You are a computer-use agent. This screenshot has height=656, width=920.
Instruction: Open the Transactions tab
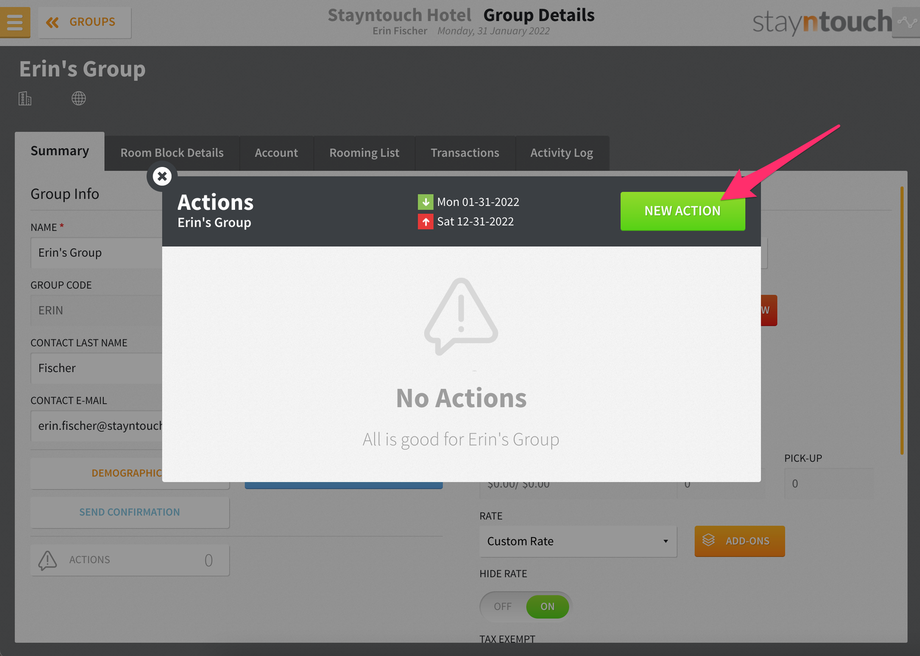point(465,153)
